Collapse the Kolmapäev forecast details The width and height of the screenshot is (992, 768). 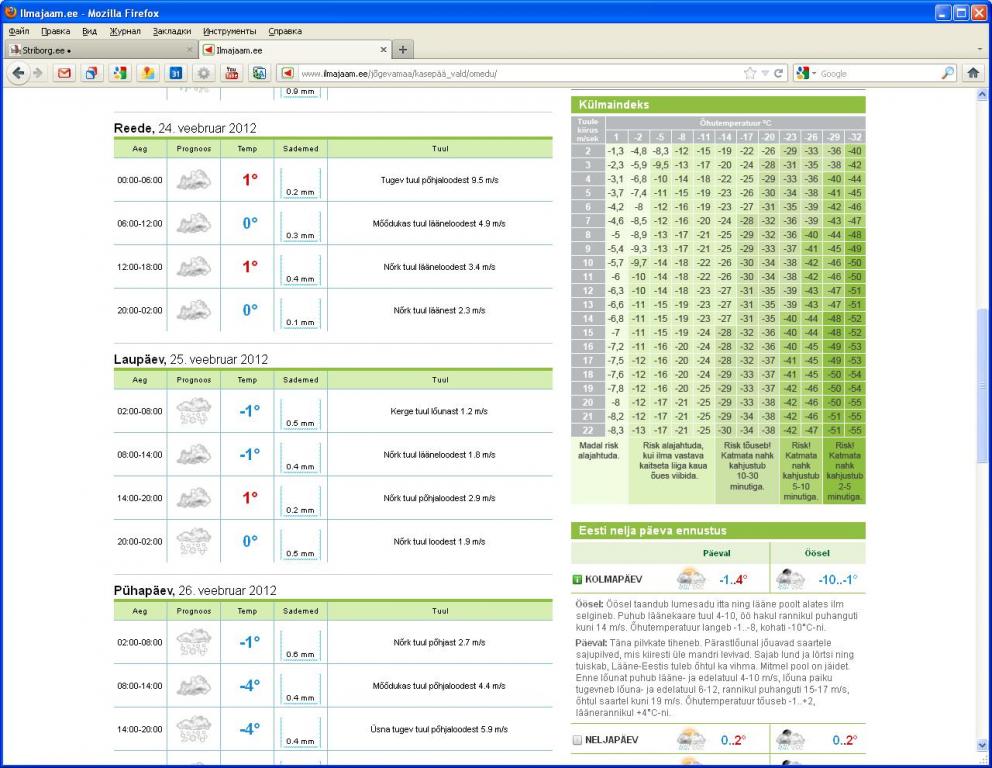(577, 579)
